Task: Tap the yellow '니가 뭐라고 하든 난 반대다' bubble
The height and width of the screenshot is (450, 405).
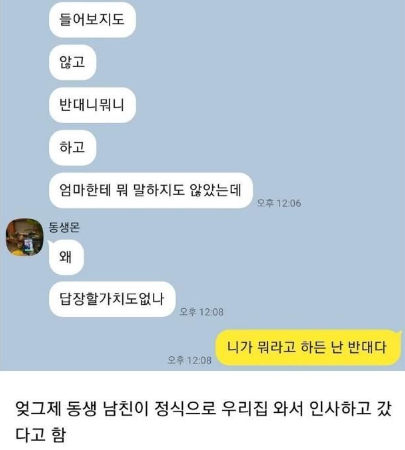Action: (x=308, y=347)
